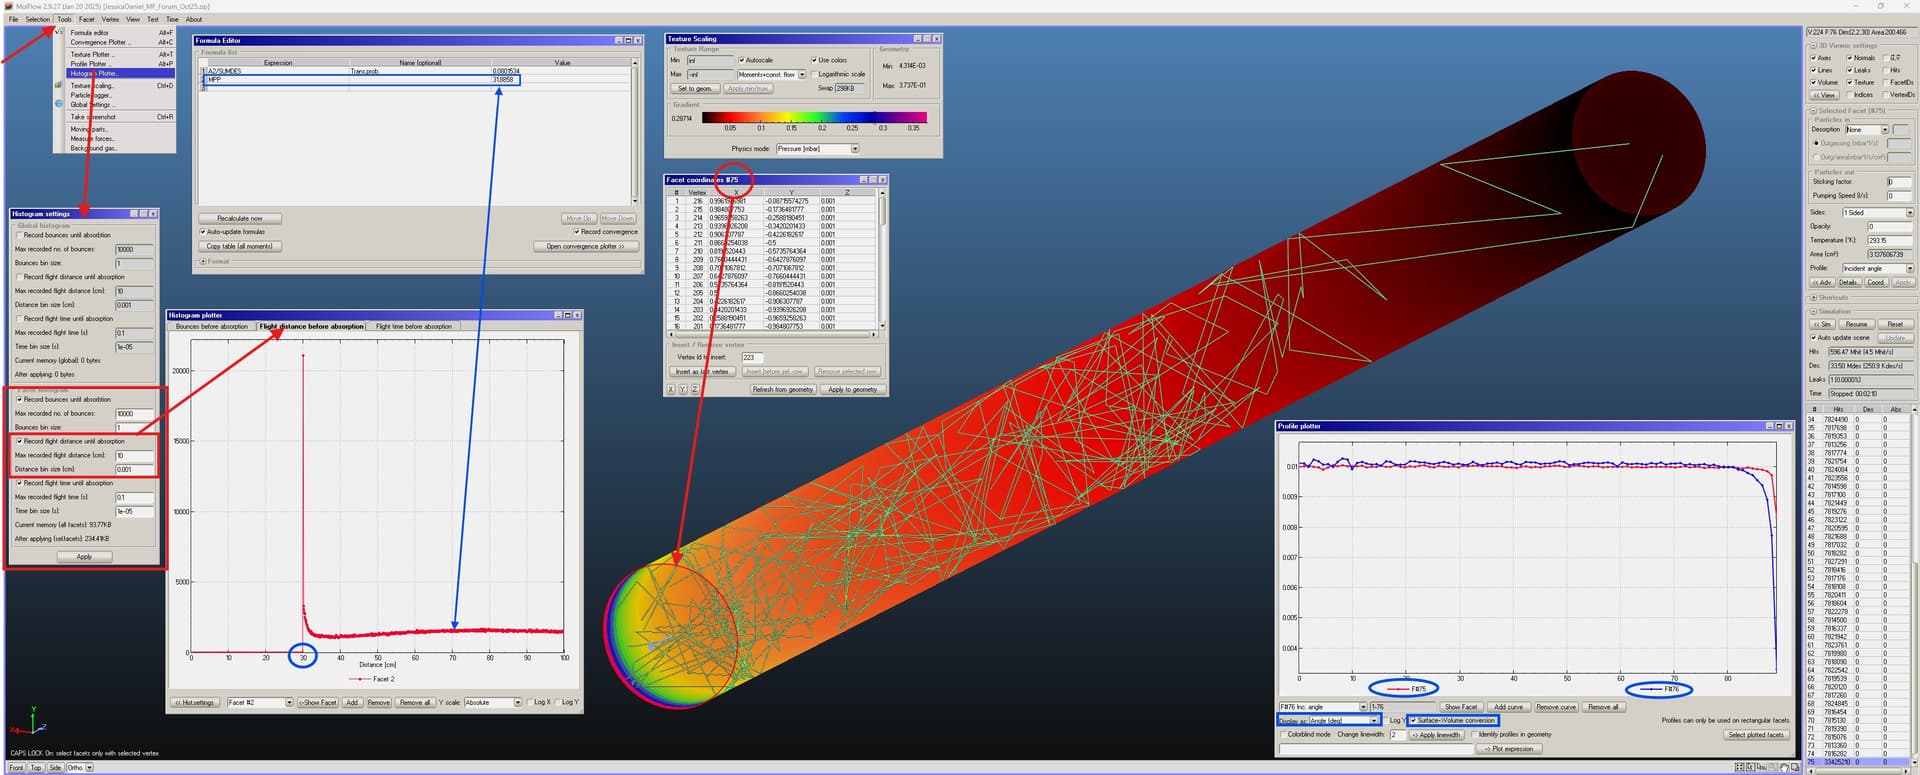The height and width of the screenshot is (775, 1920).
Task: Expand the Shortcuts panel section
Action: (1812, 298)
